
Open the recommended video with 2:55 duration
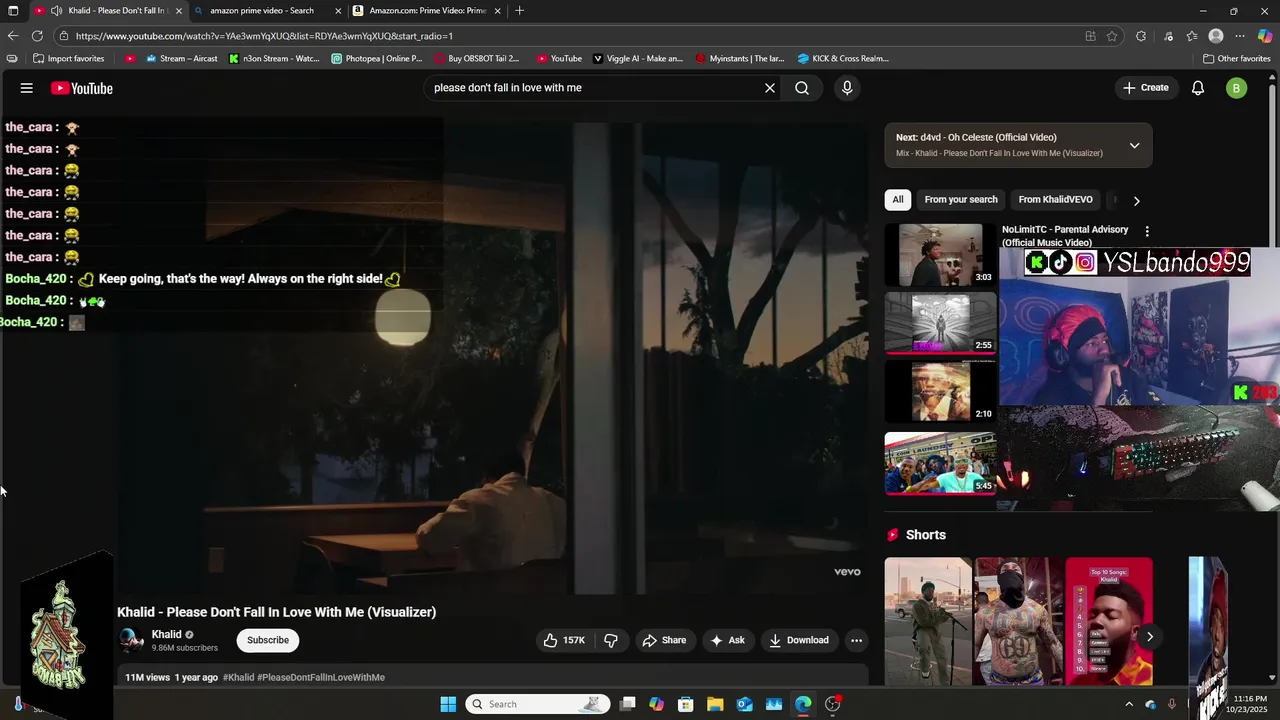[940, 323]
